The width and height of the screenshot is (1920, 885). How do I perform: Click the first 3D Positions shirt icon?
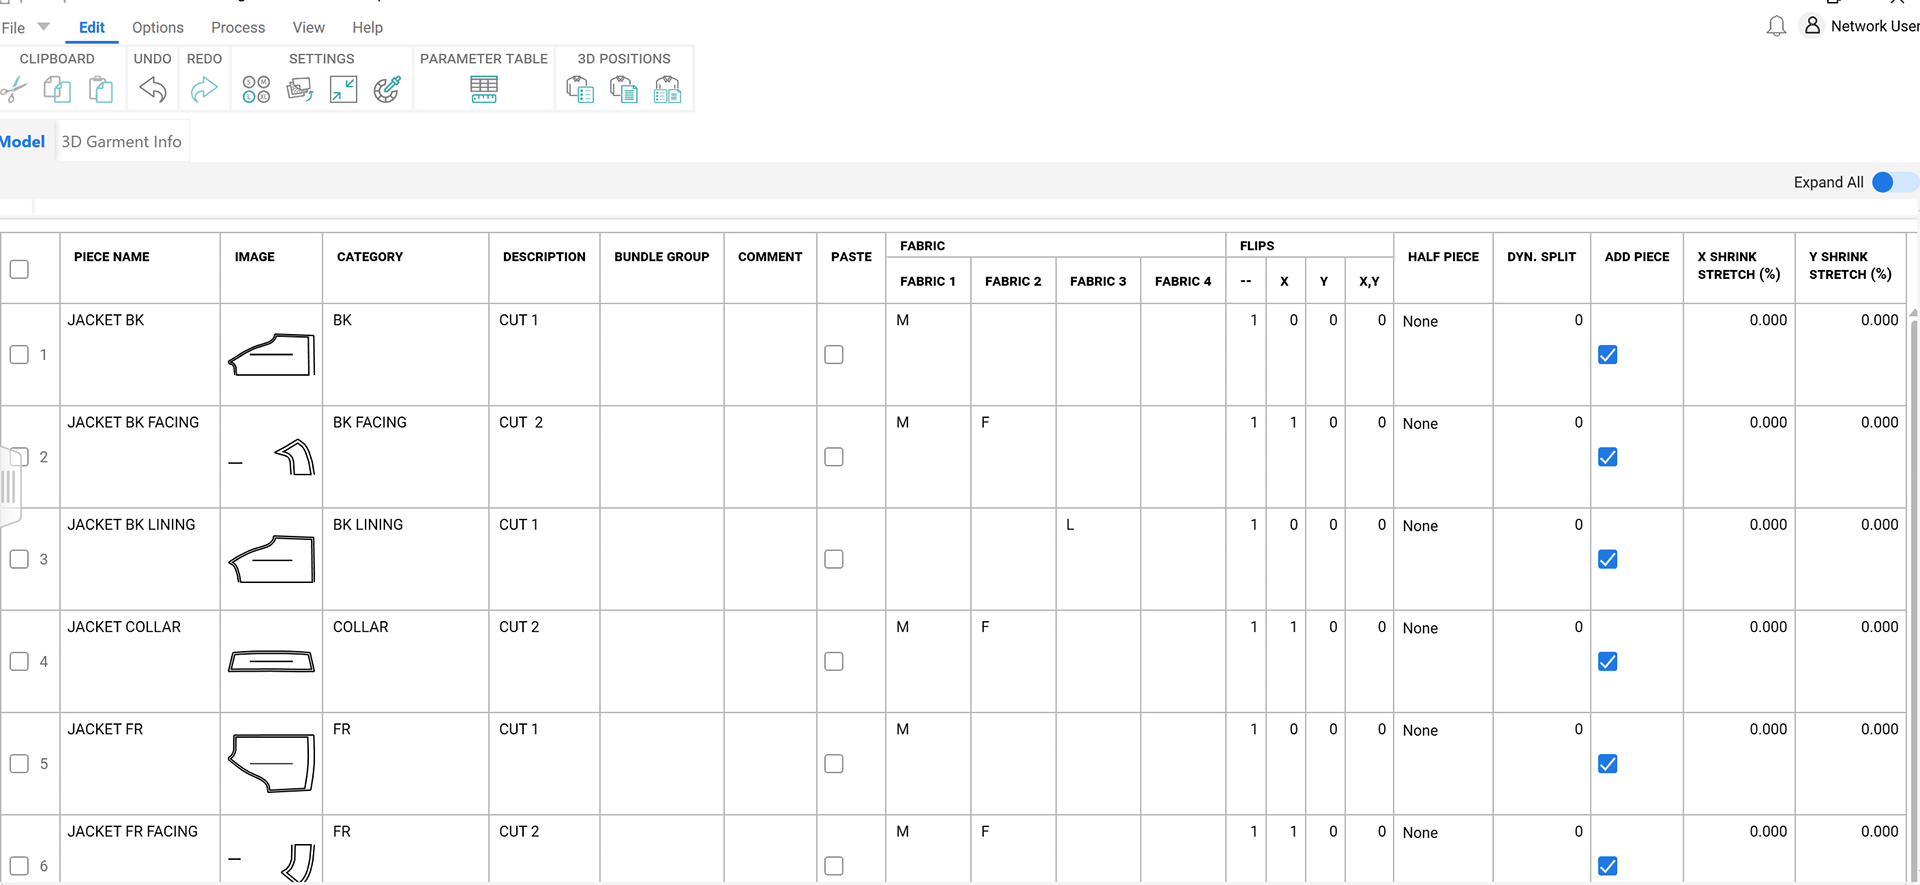coord(580,90)
